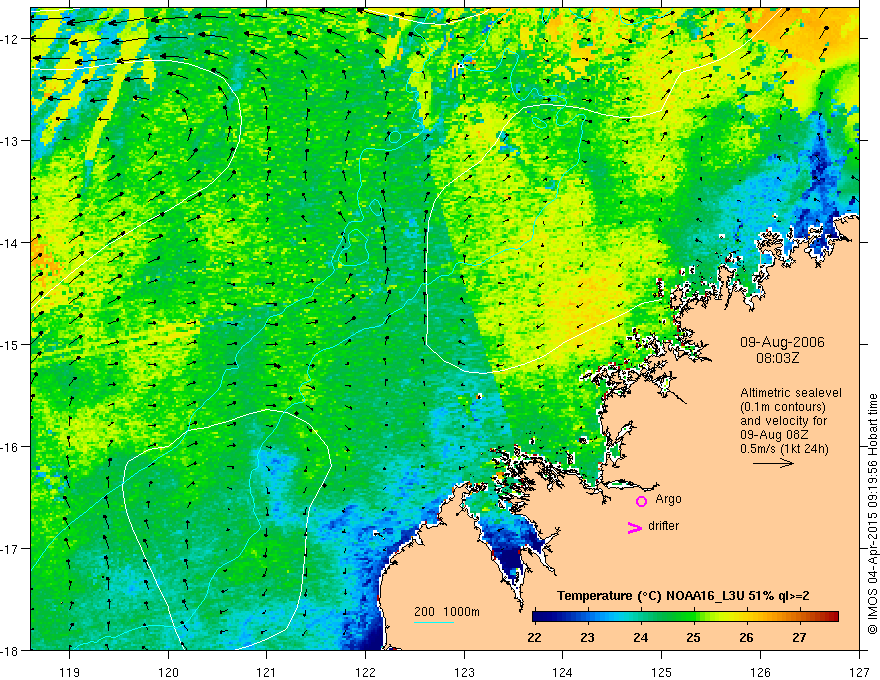Click longitude axis label 123
This screenshot has width=880, height=680.
464,672
